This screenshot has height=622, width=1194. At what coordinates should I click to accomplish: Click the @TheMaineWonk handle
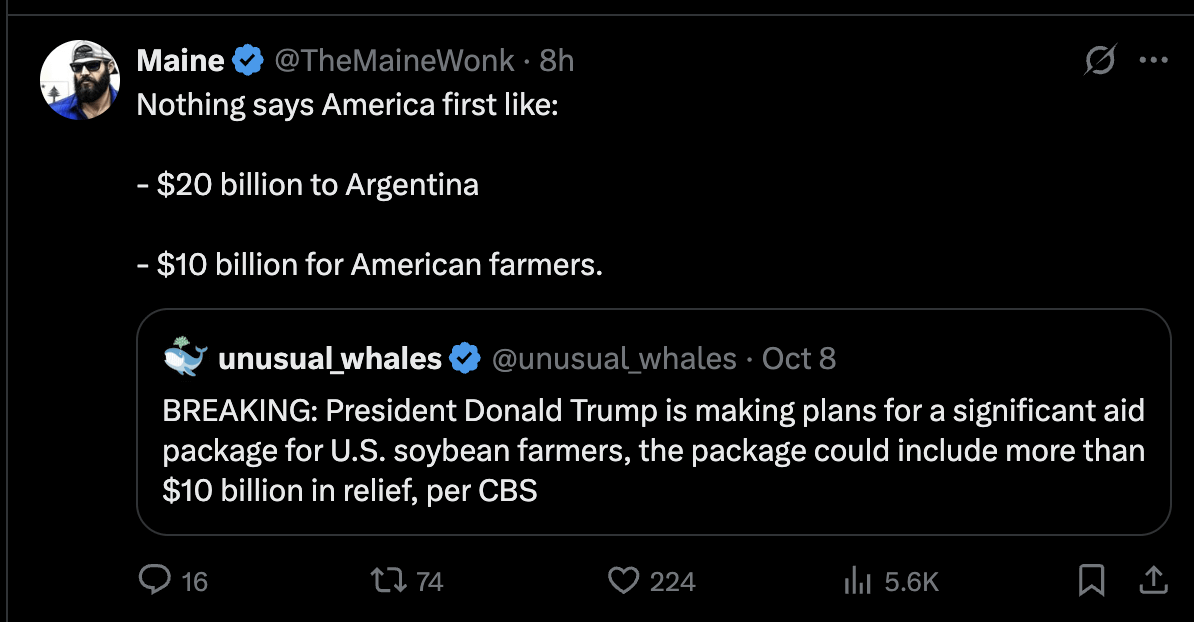396,61
